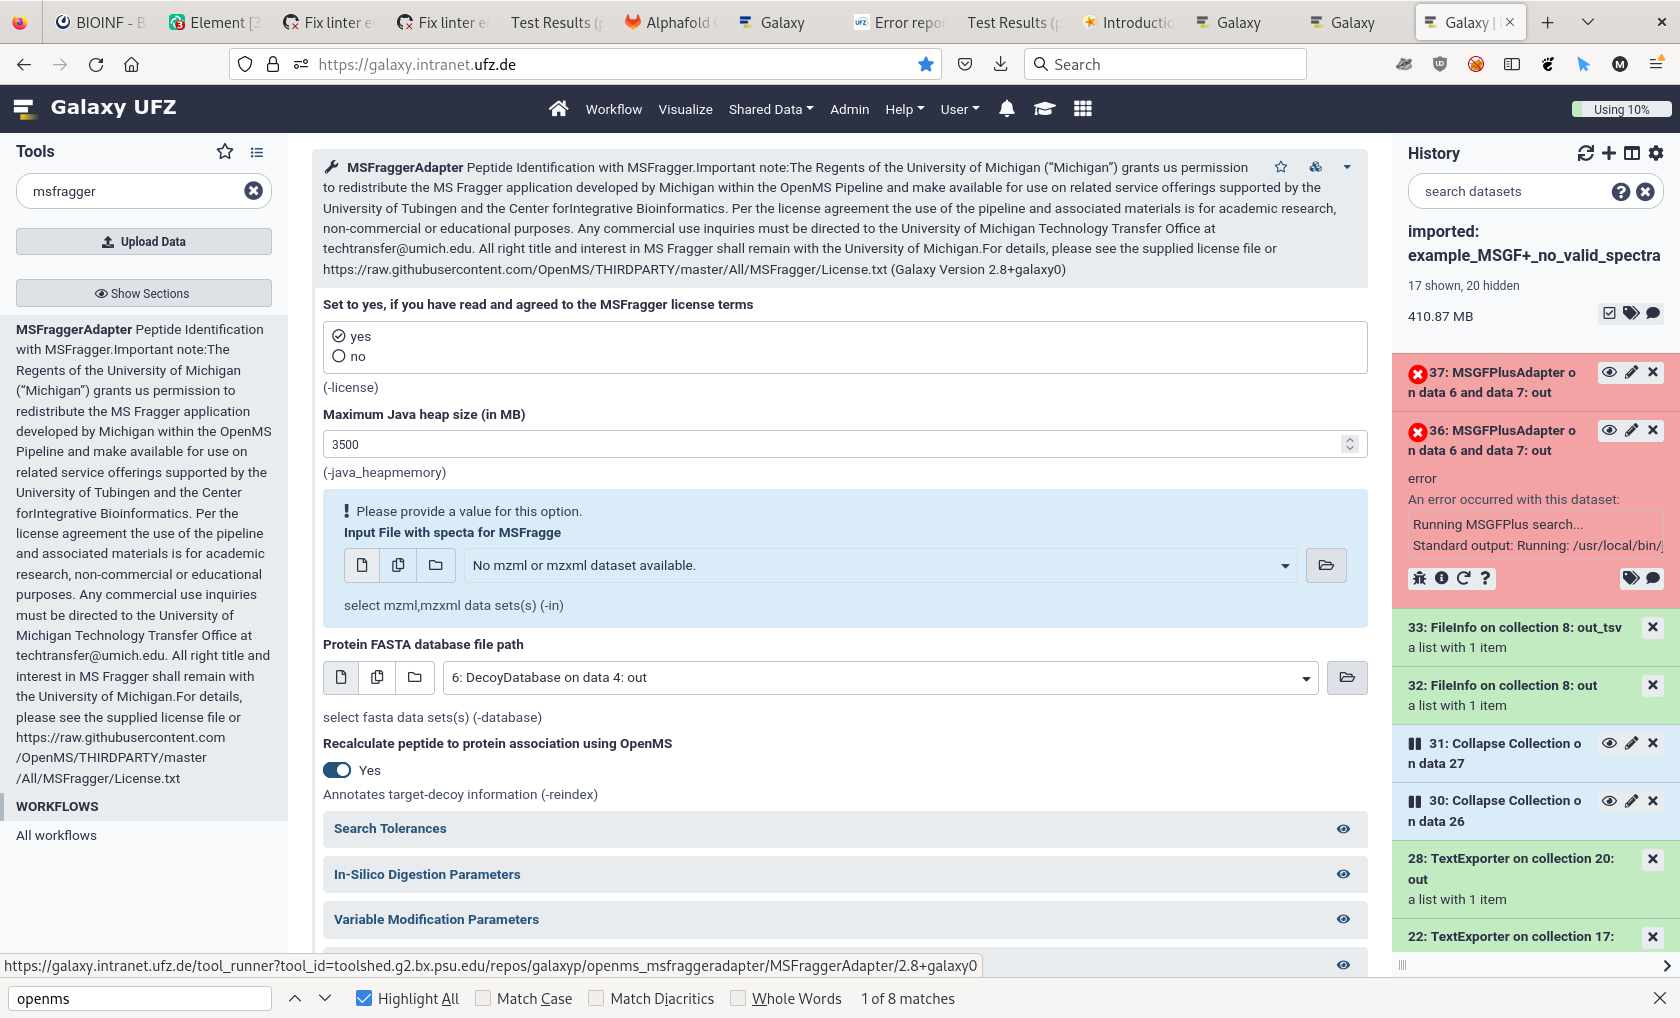Select the 'no' license agreement radio button
Screen dimensions: 1680x1018
[339, 356]
